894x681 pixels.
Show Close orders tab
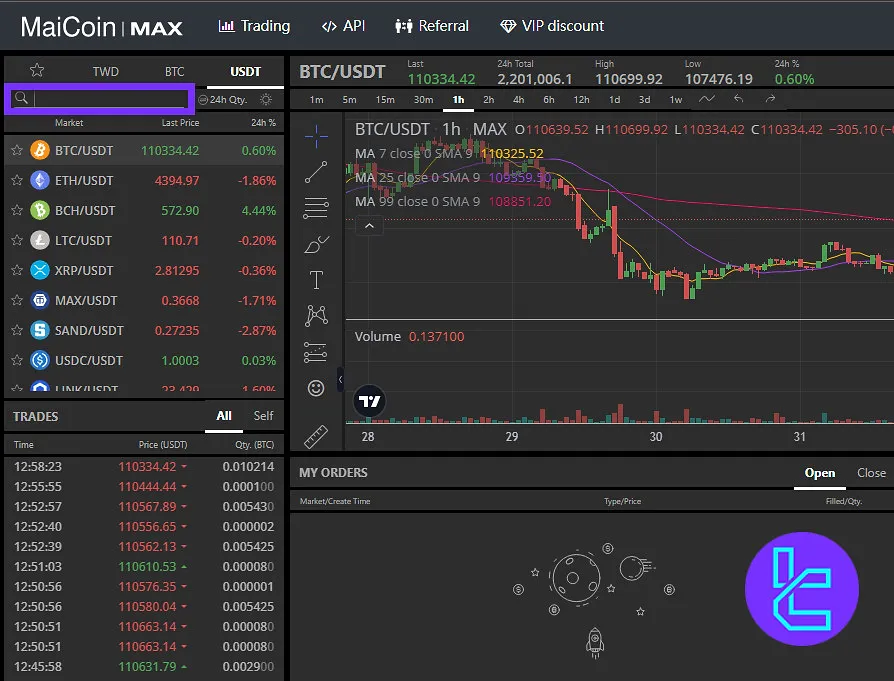(x=871, y=473)
